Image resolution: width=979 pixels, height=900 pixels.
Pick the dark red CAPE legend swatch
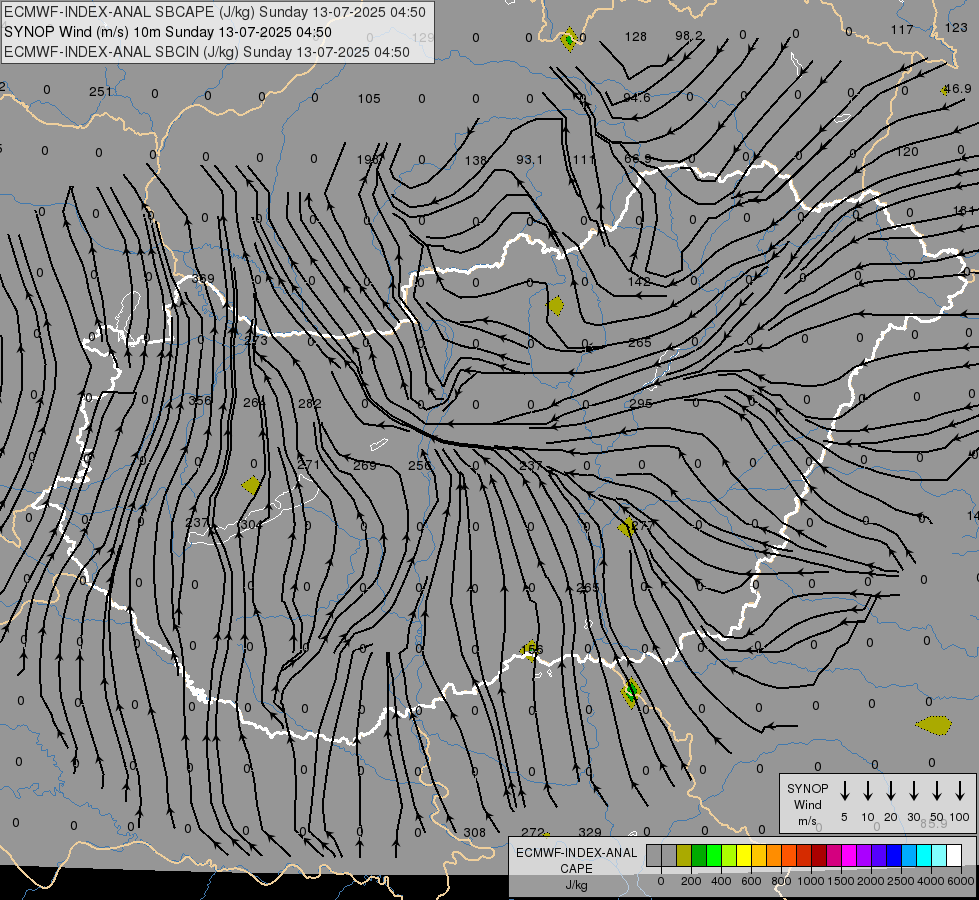[819, 856]
